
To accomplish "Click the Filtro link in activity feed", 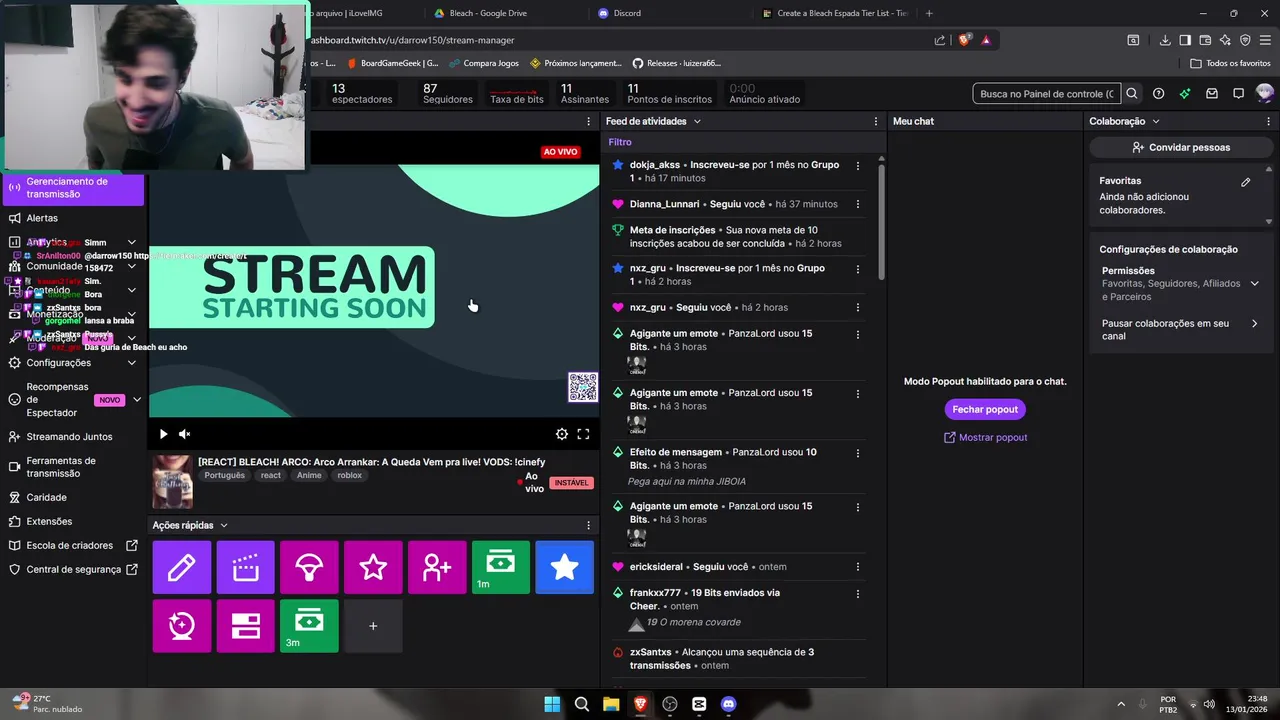I will click(x=620, y=142).
